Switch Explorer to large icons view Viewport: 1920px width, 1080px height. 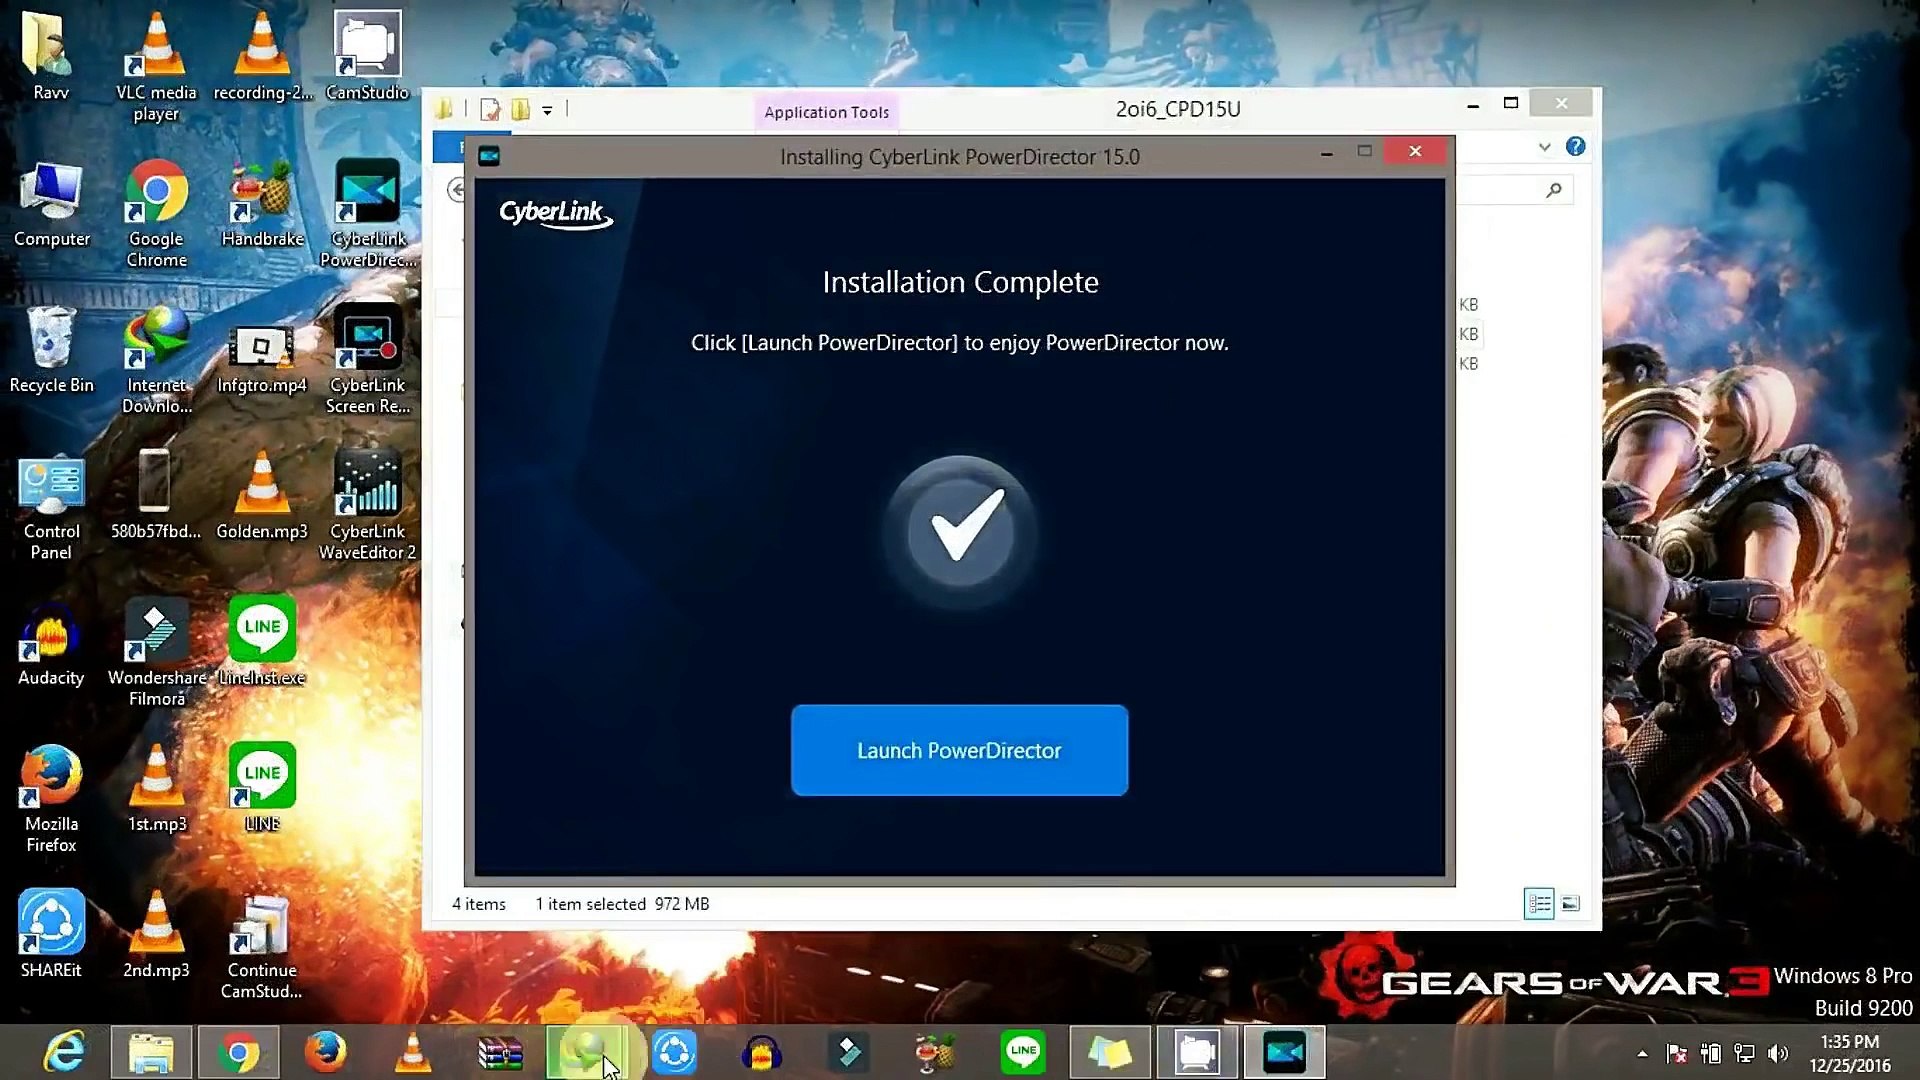[1570, 903]
